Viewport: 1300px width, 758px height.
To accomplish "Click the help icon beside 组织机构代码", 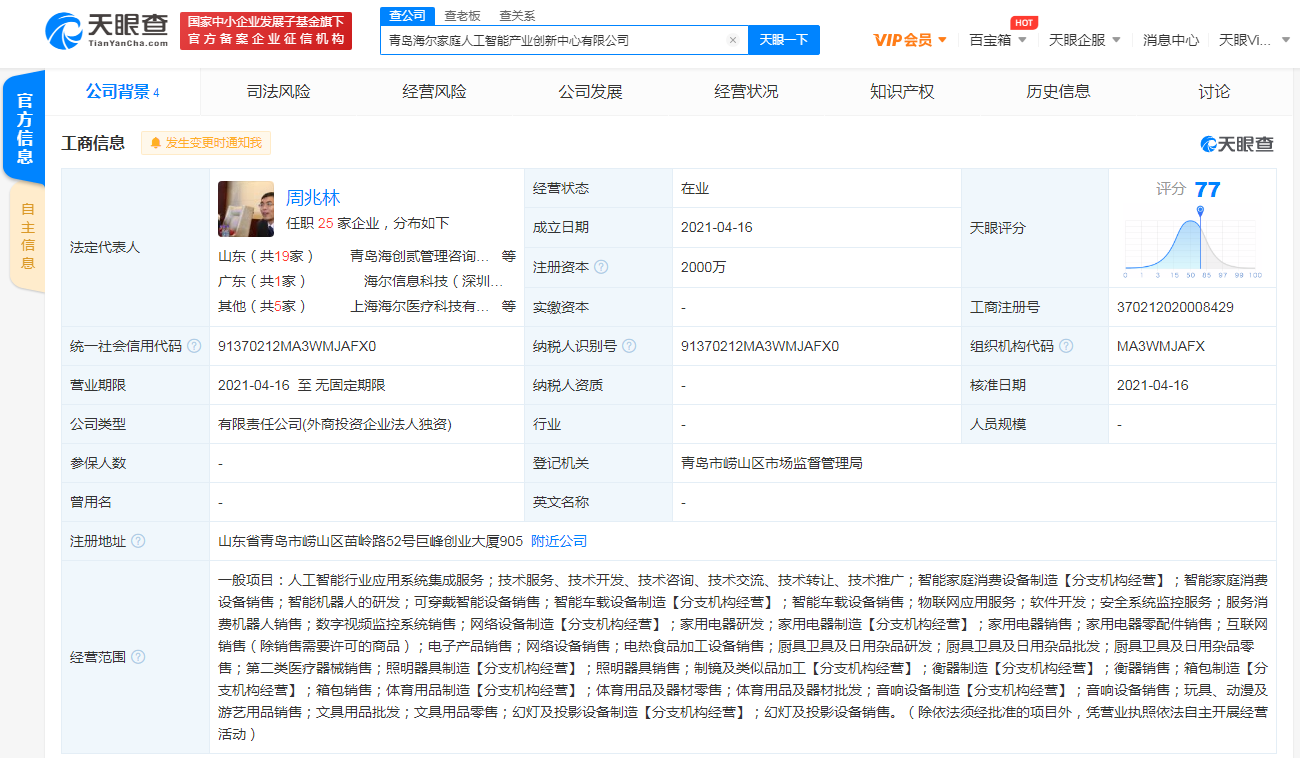I will tap(1066, 346).
